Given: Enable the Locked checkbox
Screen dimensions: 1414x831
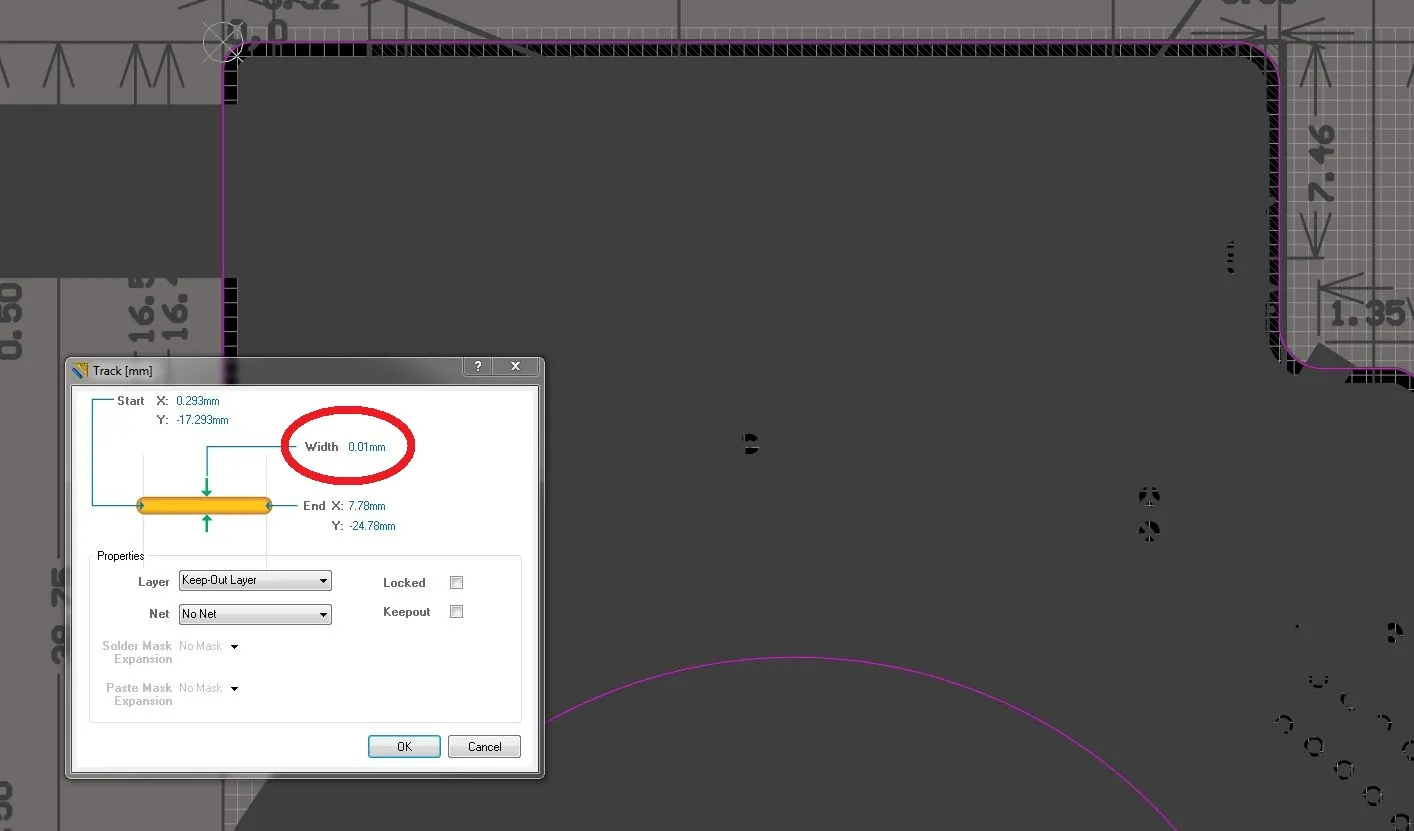Looking at the screenshot, I should 457,583.
